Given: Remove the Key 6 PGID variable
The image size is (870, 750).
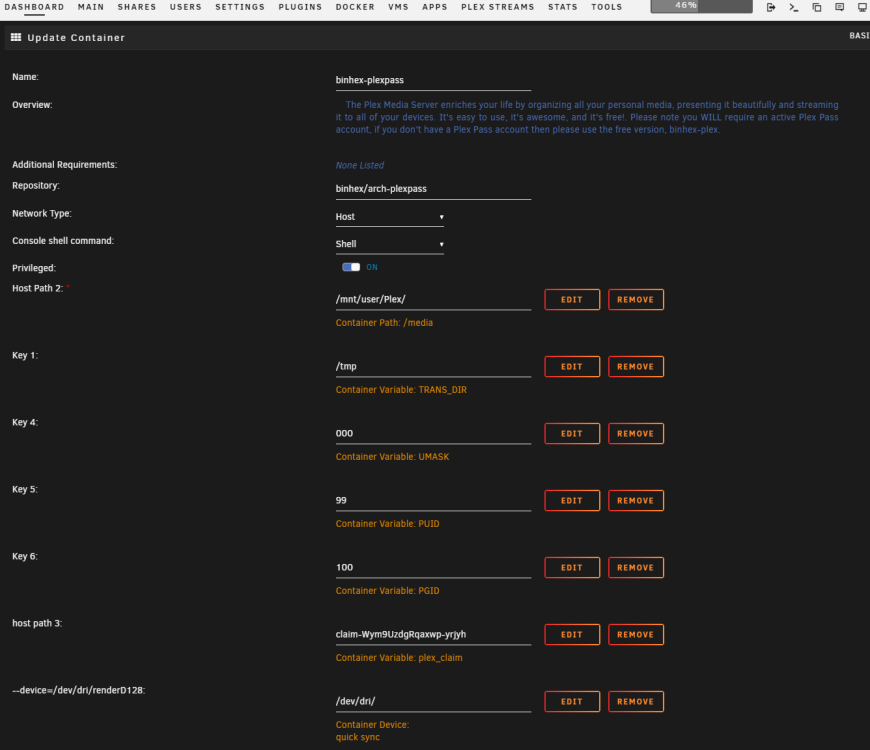Looking at the screenshot, I should (636, 567).
